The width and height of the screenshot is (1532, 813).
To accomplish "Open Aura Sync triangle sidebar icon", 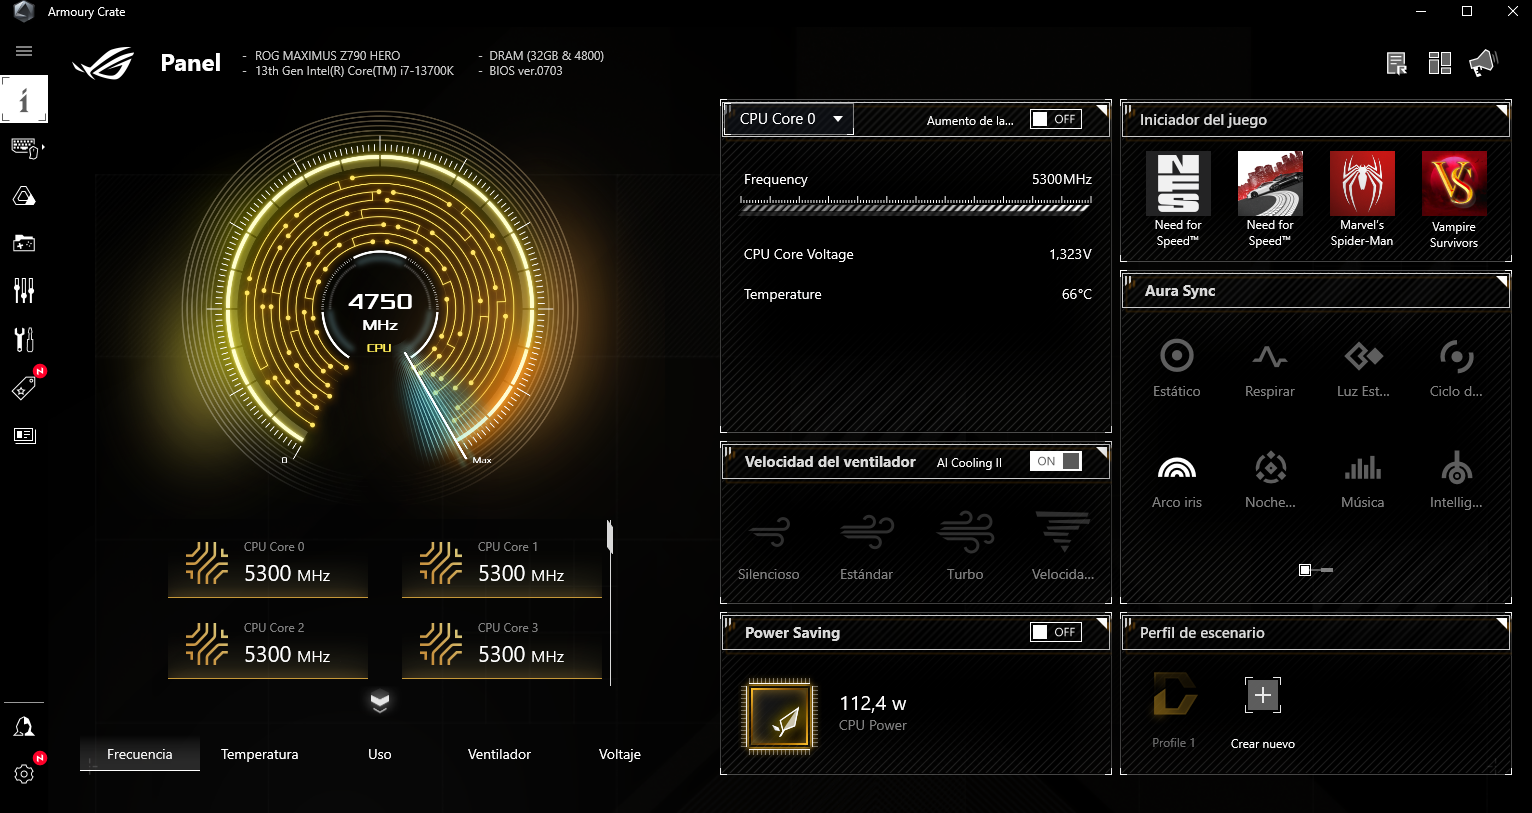I will click(24, 196).
